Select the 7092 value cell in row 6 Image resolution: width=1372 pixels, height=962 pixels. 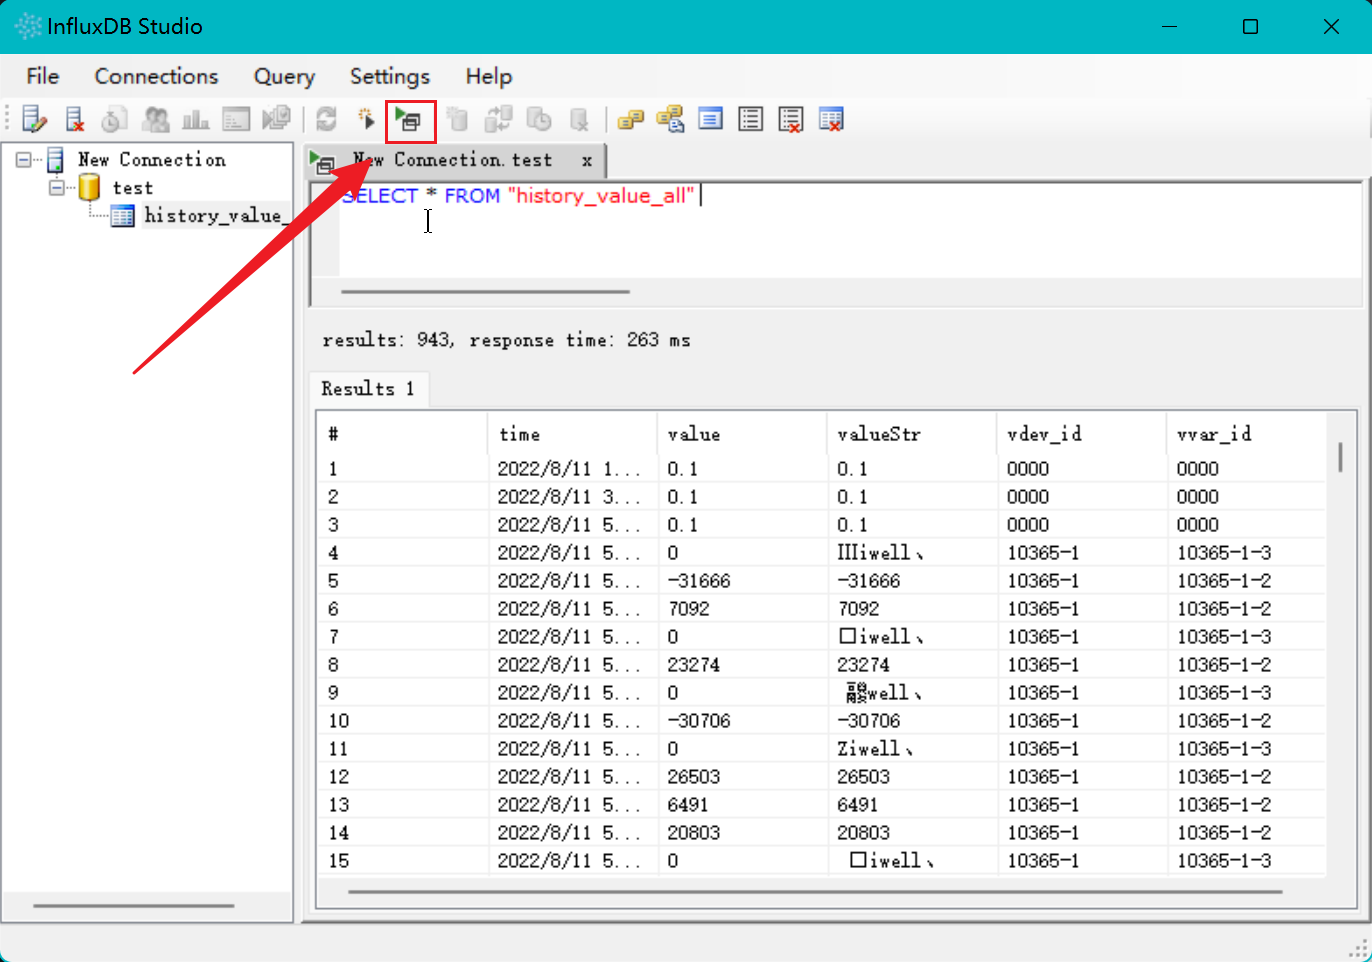point(743,608)
